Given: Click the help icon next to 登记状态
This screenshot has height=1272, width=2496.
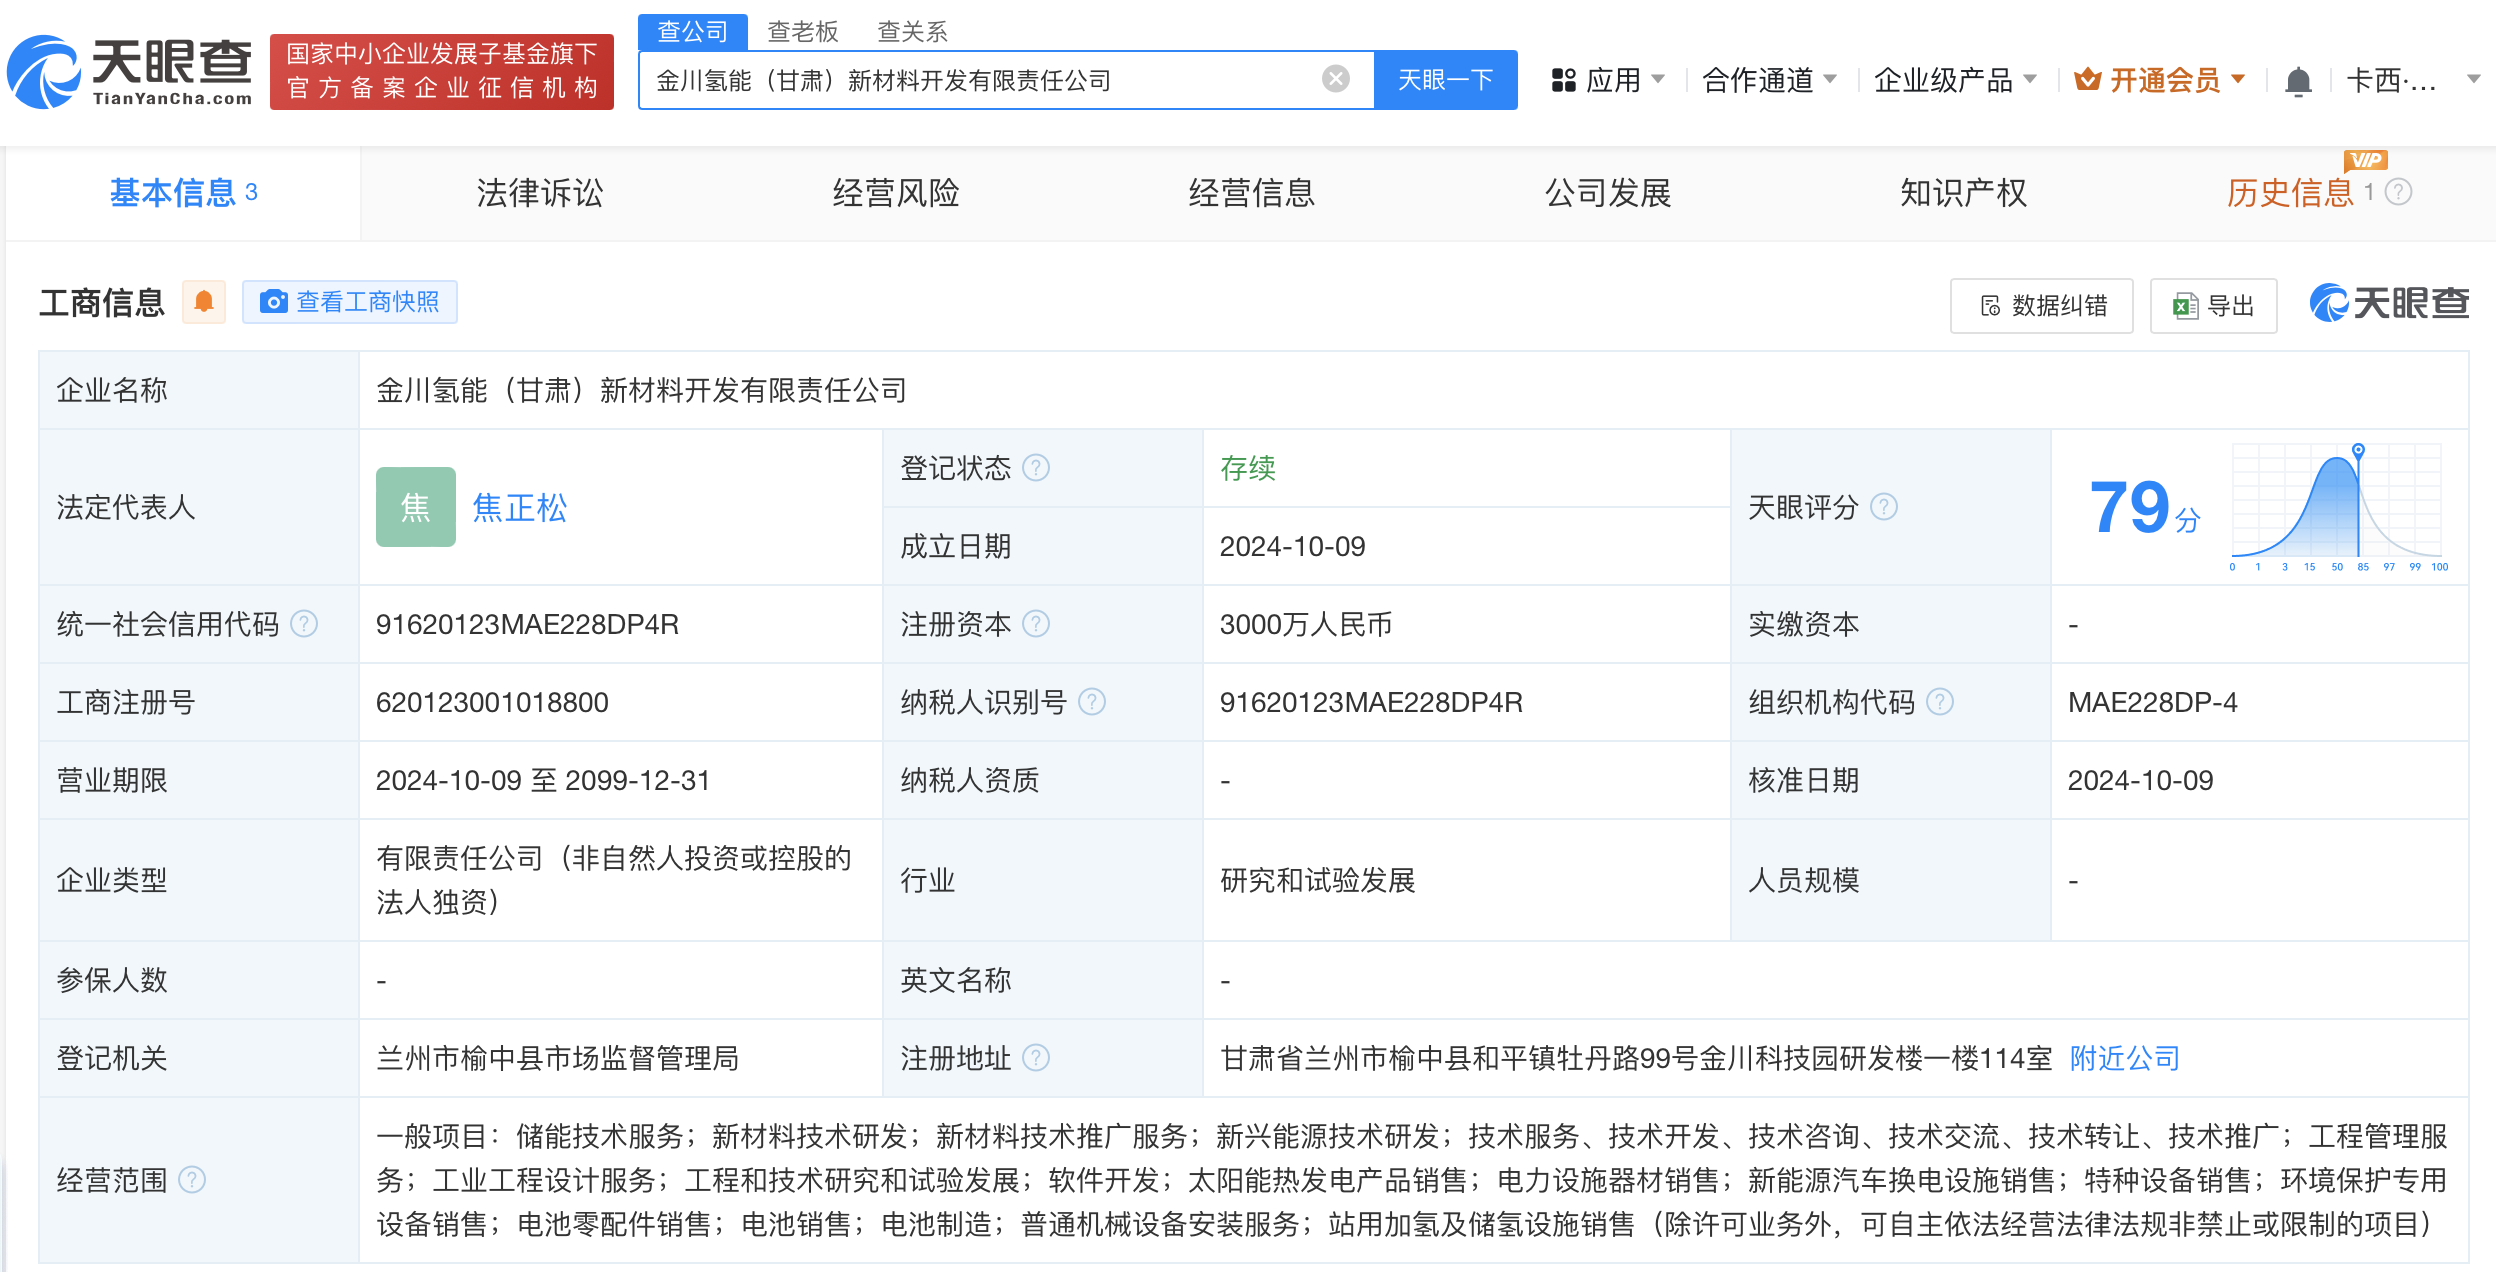Looking at the screenshot, I should [x=1037, y=468].
